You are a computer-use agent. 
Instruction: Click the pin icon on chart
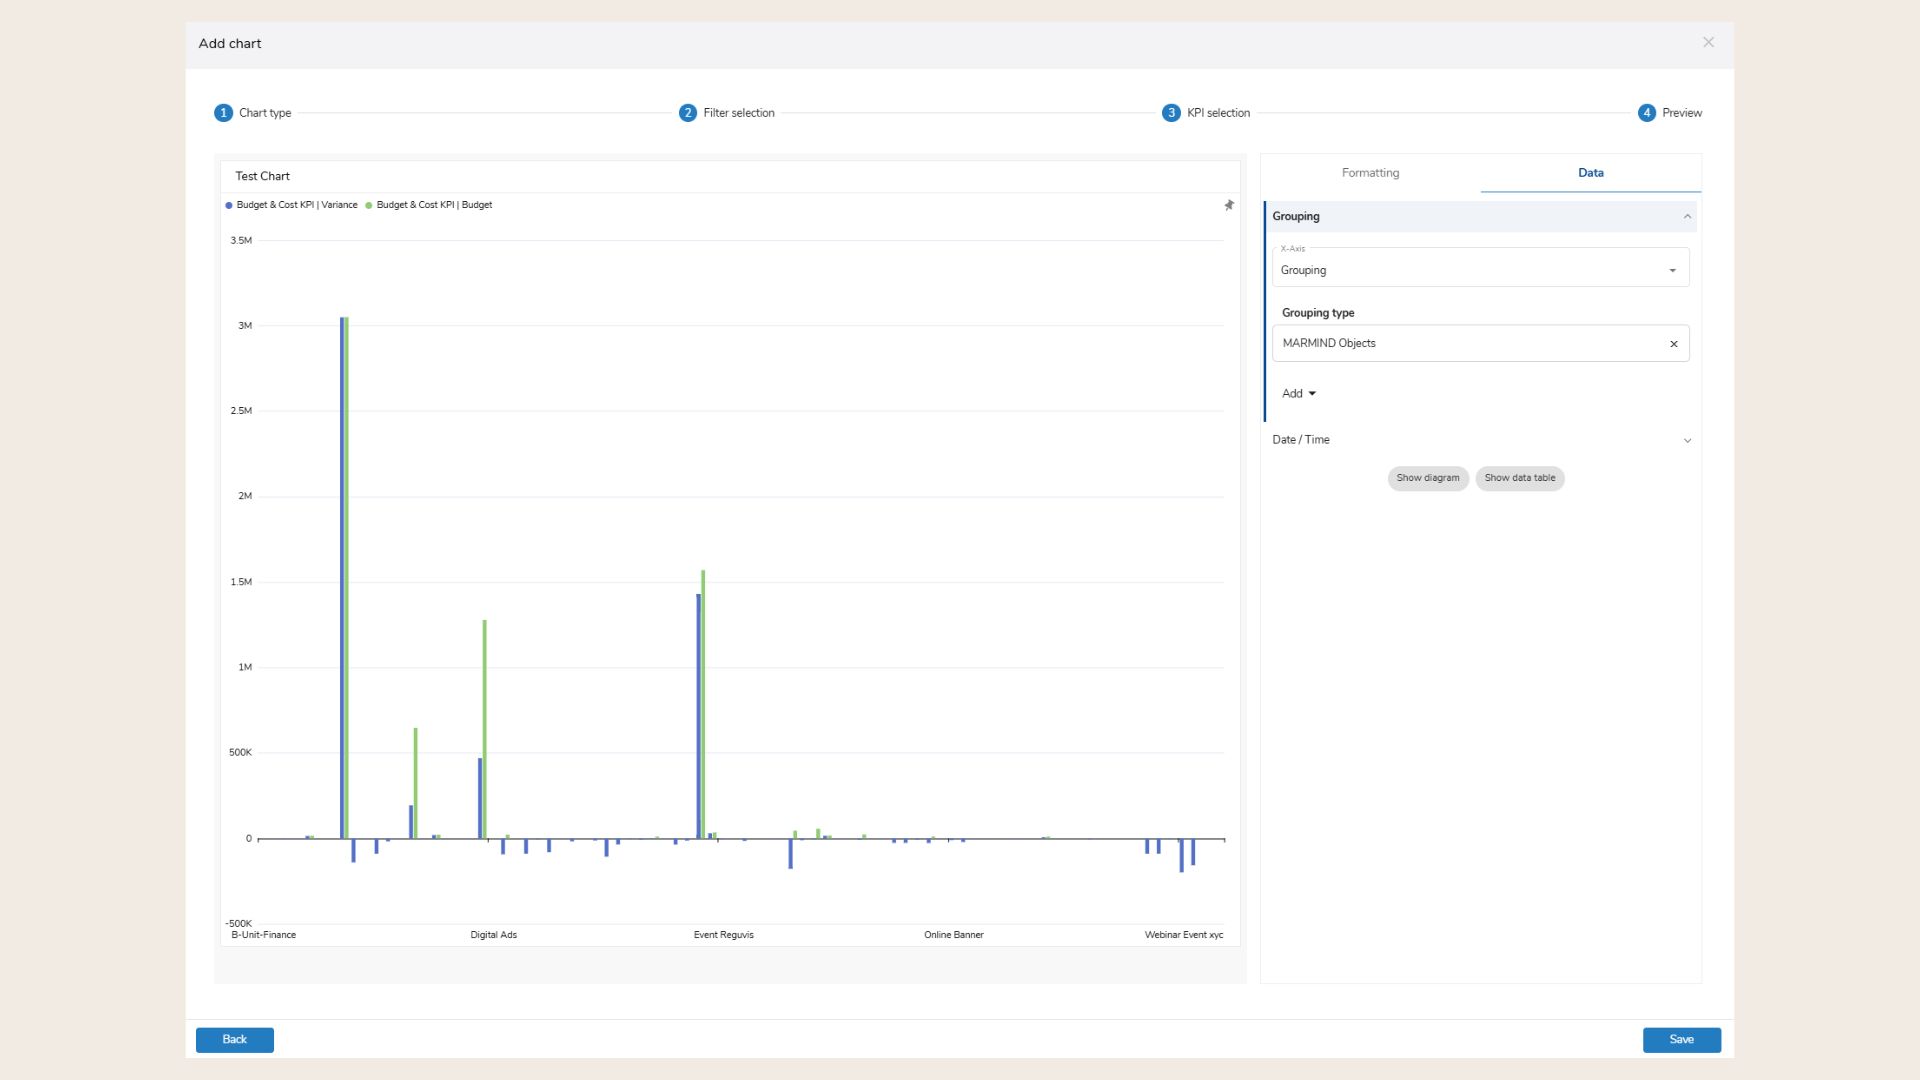point(1229,205)
